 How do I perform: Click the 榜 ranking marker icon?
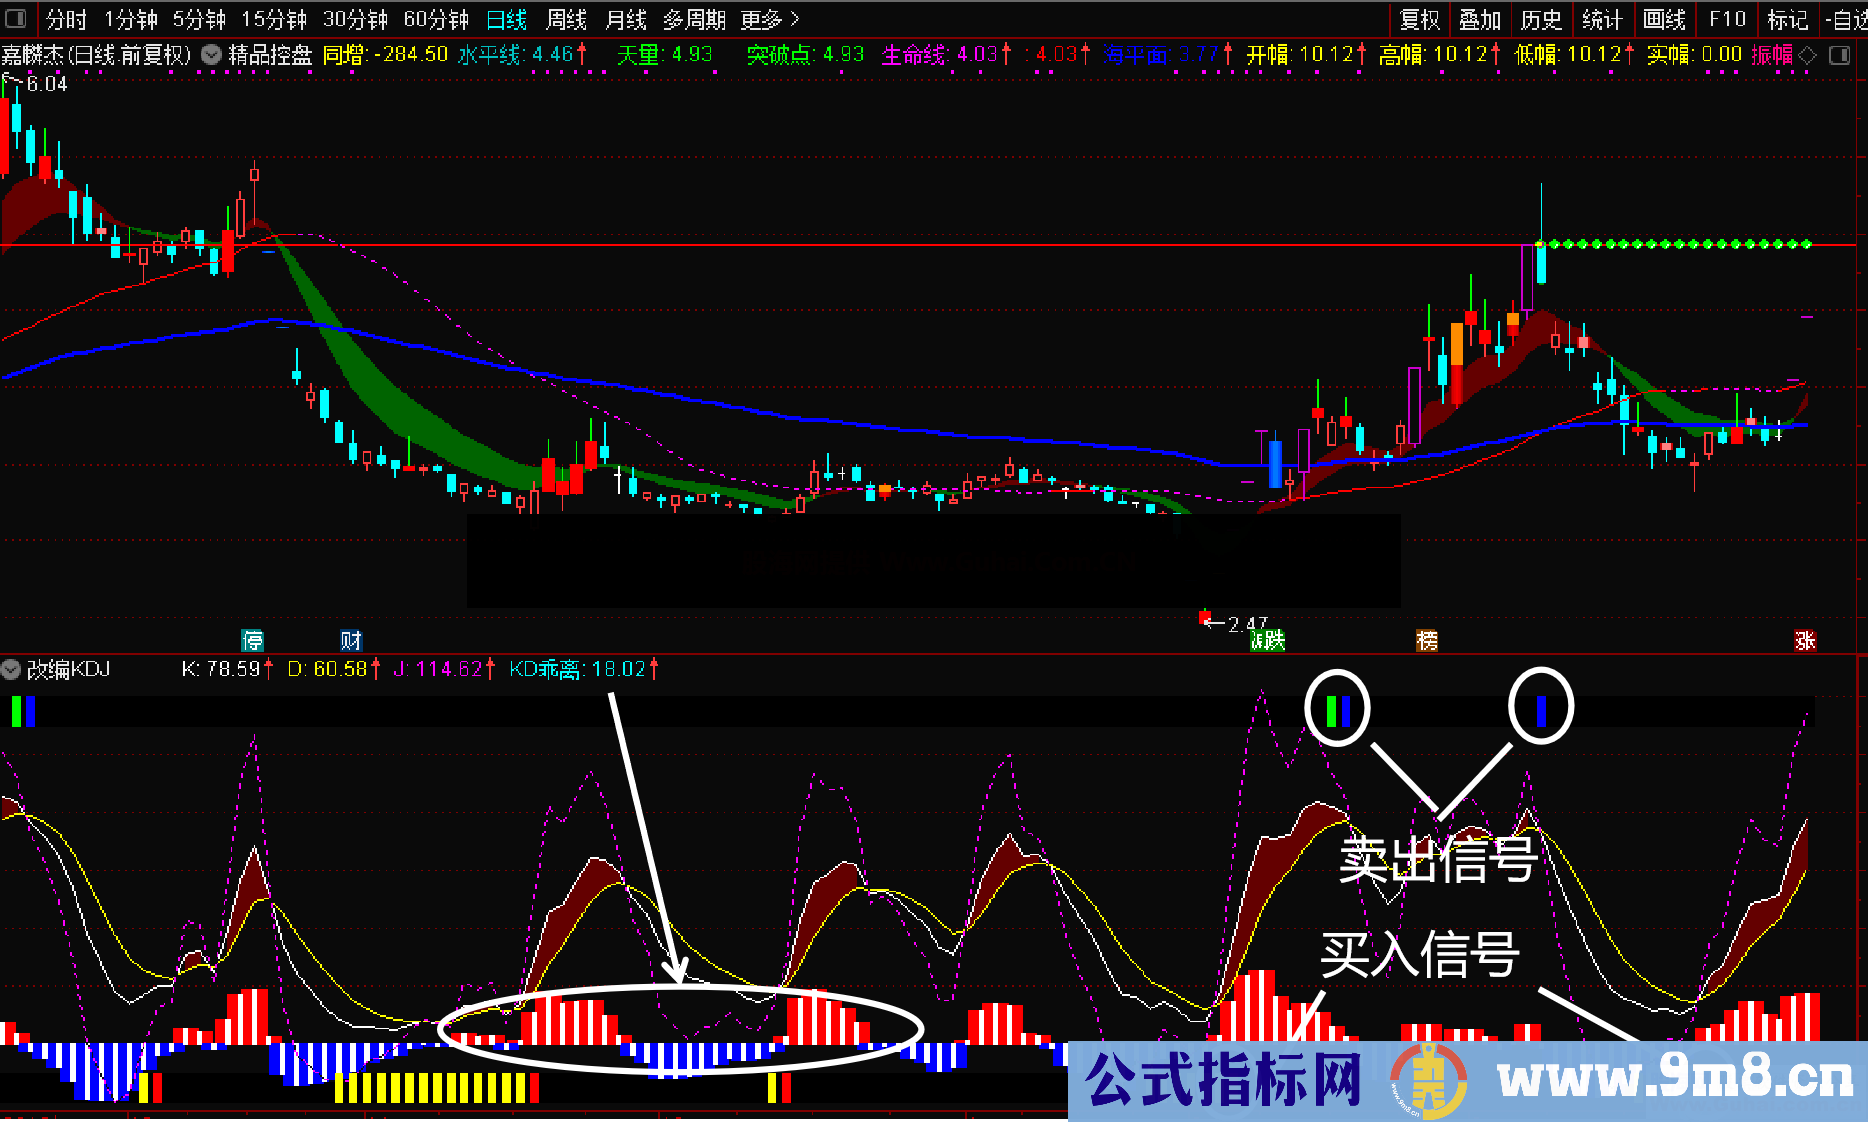(1427, 640)
